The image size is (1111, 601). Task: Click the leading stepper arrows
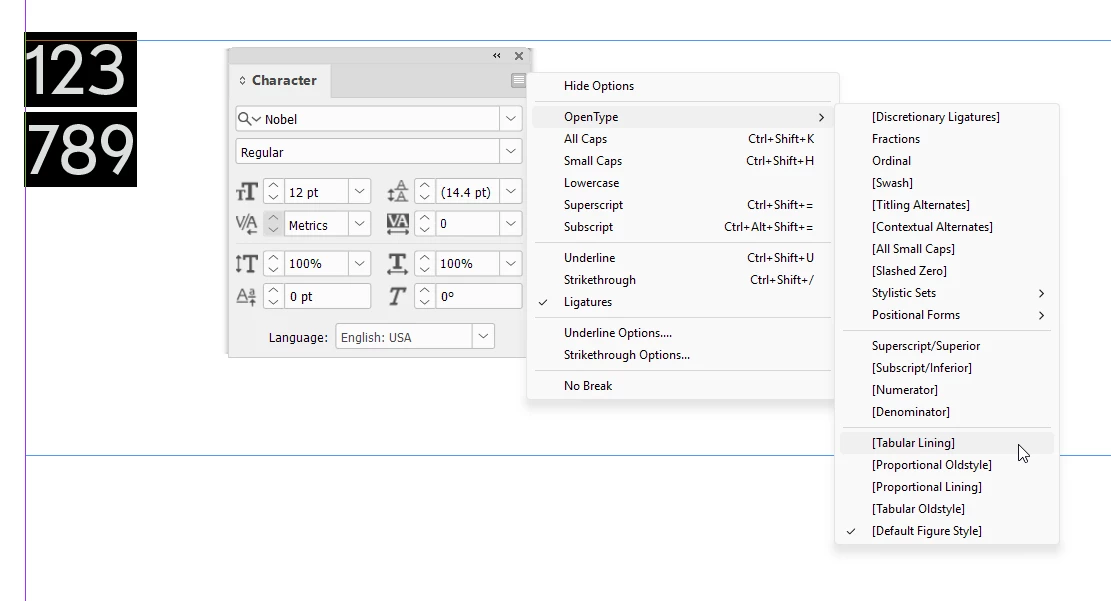[x=424, y=191]
